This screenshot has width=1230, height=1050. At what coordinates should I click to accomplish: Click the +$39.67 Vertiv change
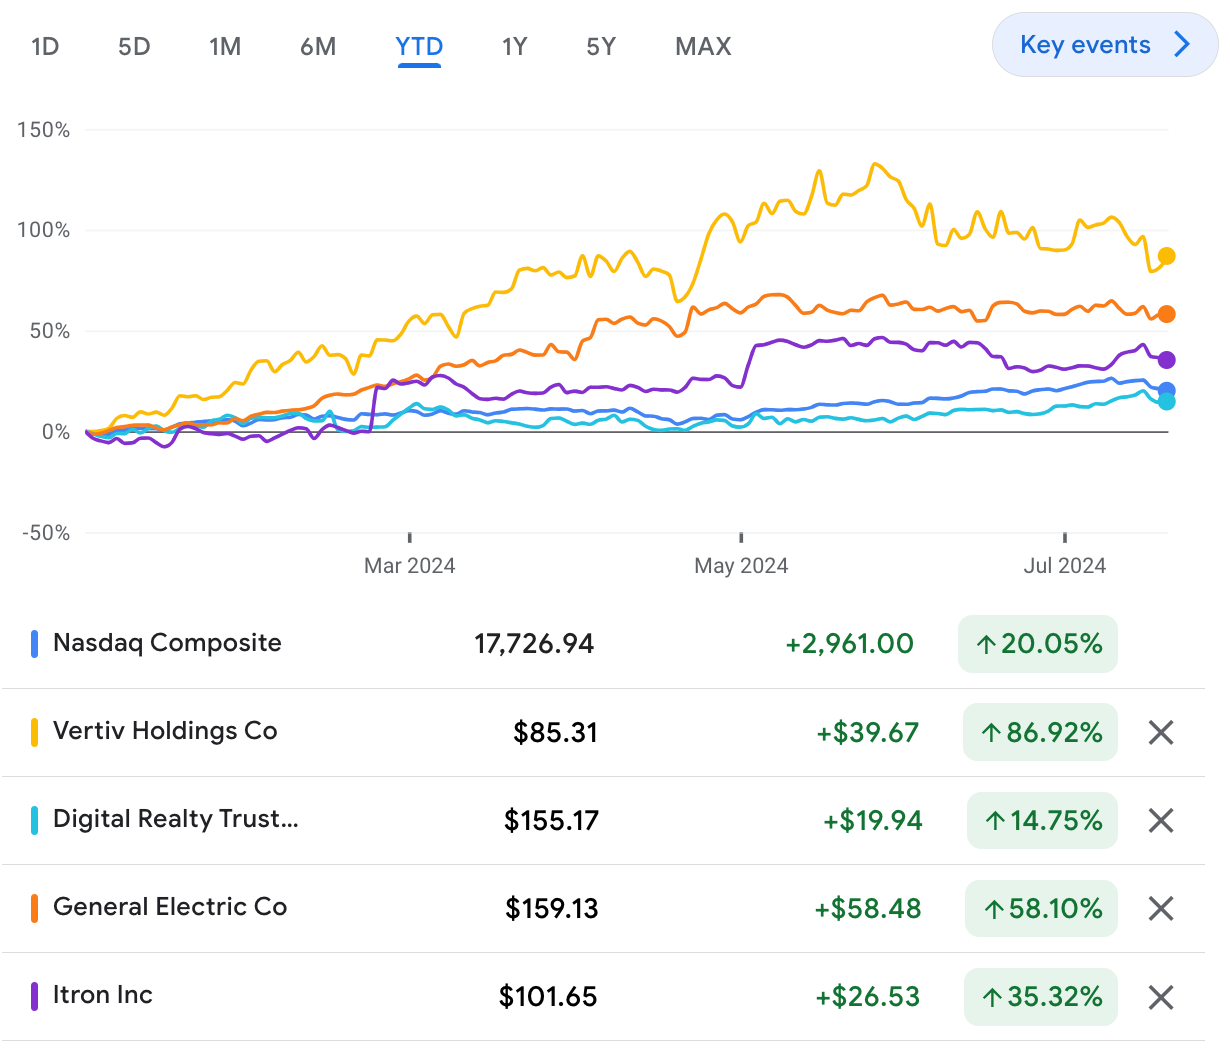click(867, 733)
